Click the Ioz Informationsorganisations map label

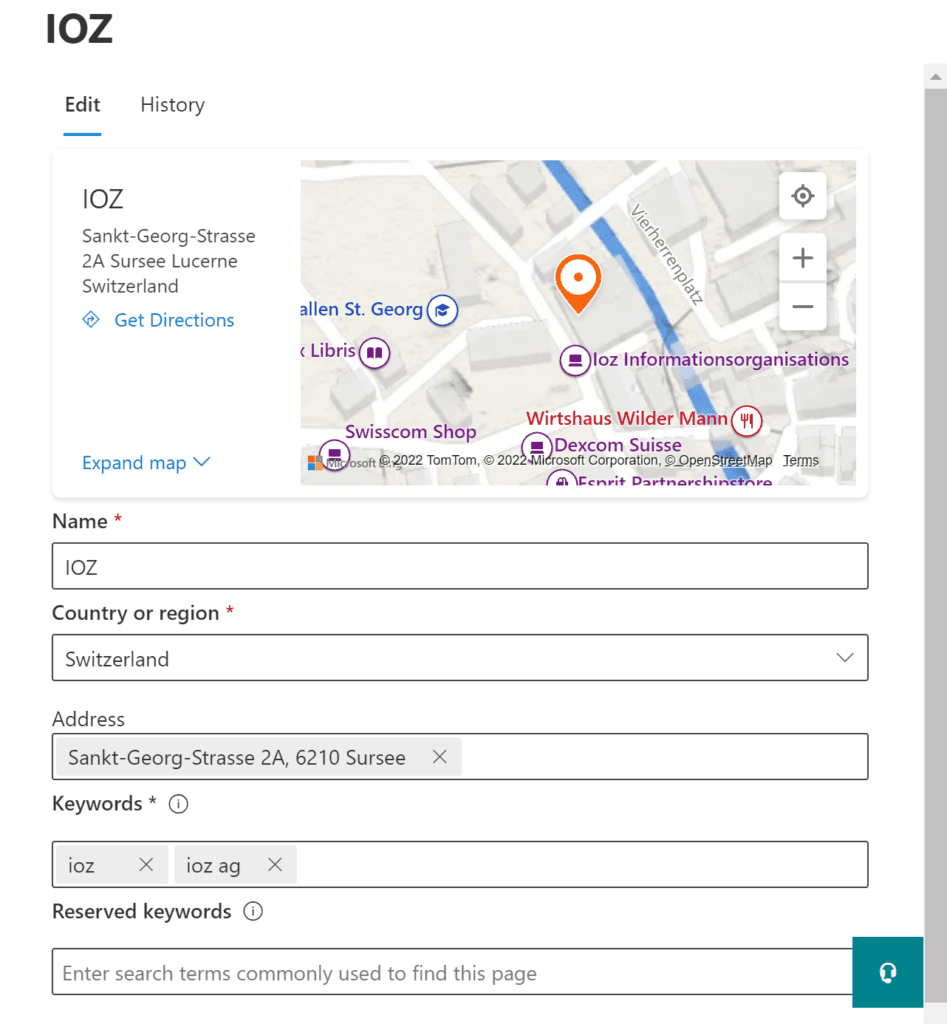click(720, 359)
